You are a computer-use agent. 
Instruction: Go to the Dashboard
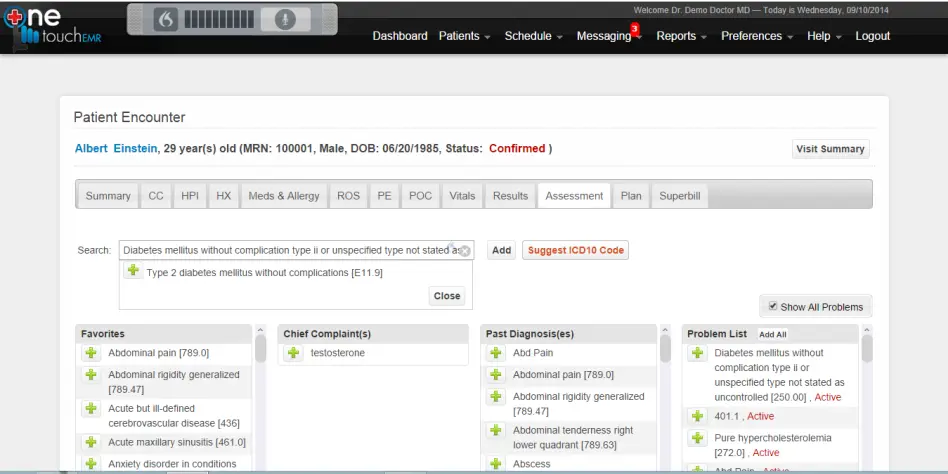[x=400, y=36]
